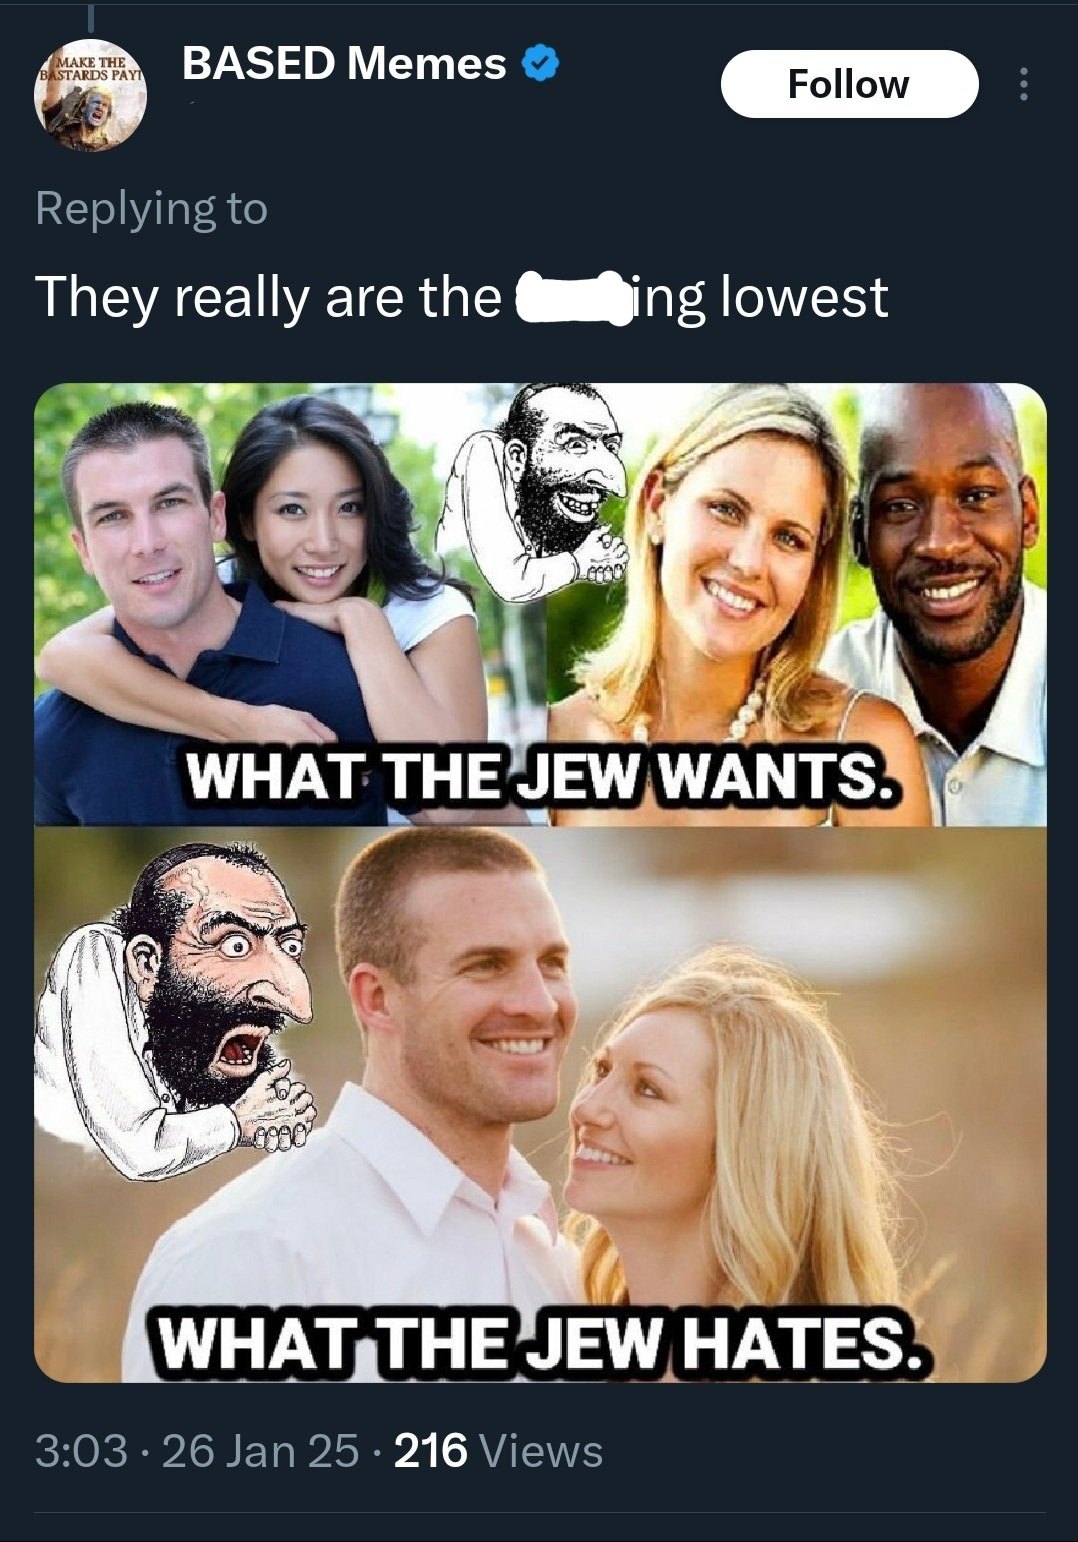Image resolution: width=1078 pixels, height=1542 pixels.
Task: Open the BASED Memes profile avatar
Action: [90, 97]
